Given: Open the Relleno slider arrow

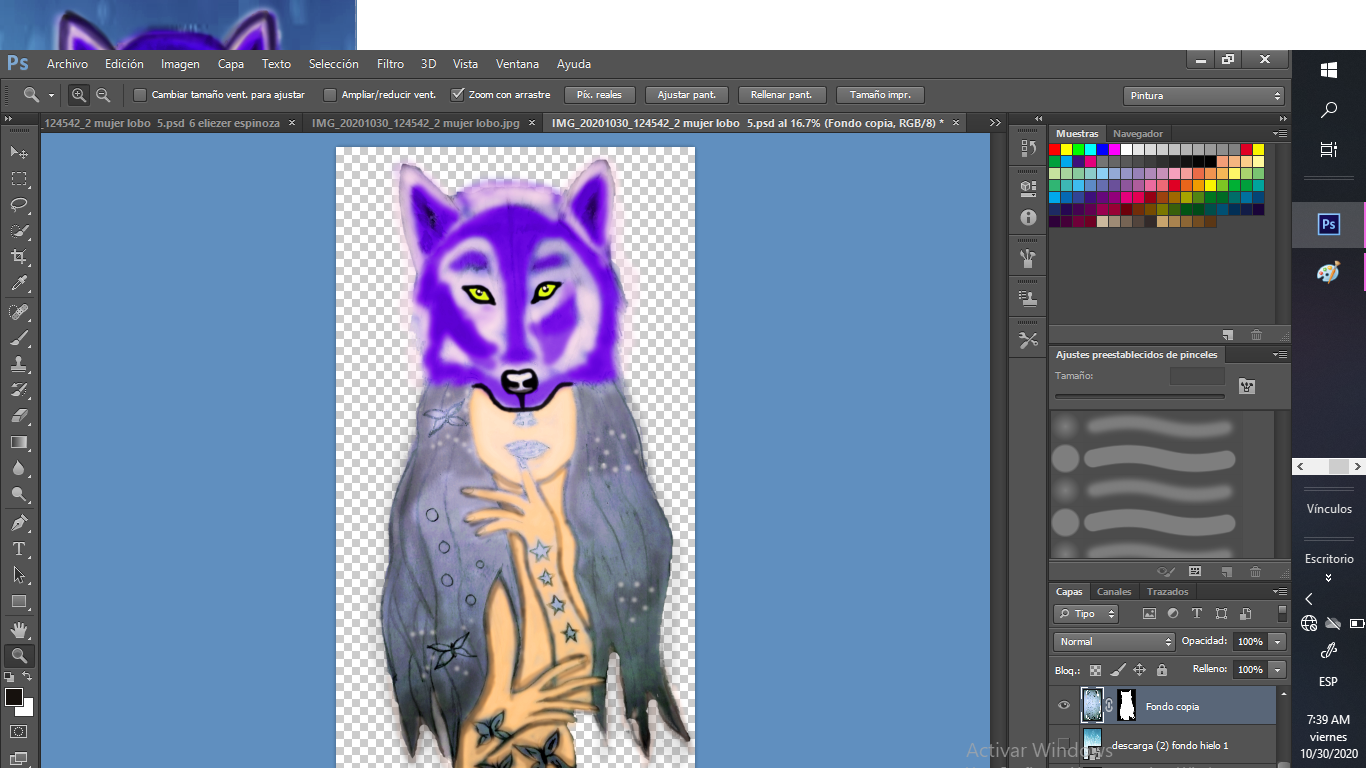Looking at the screenshot, I should [1278, 670].
